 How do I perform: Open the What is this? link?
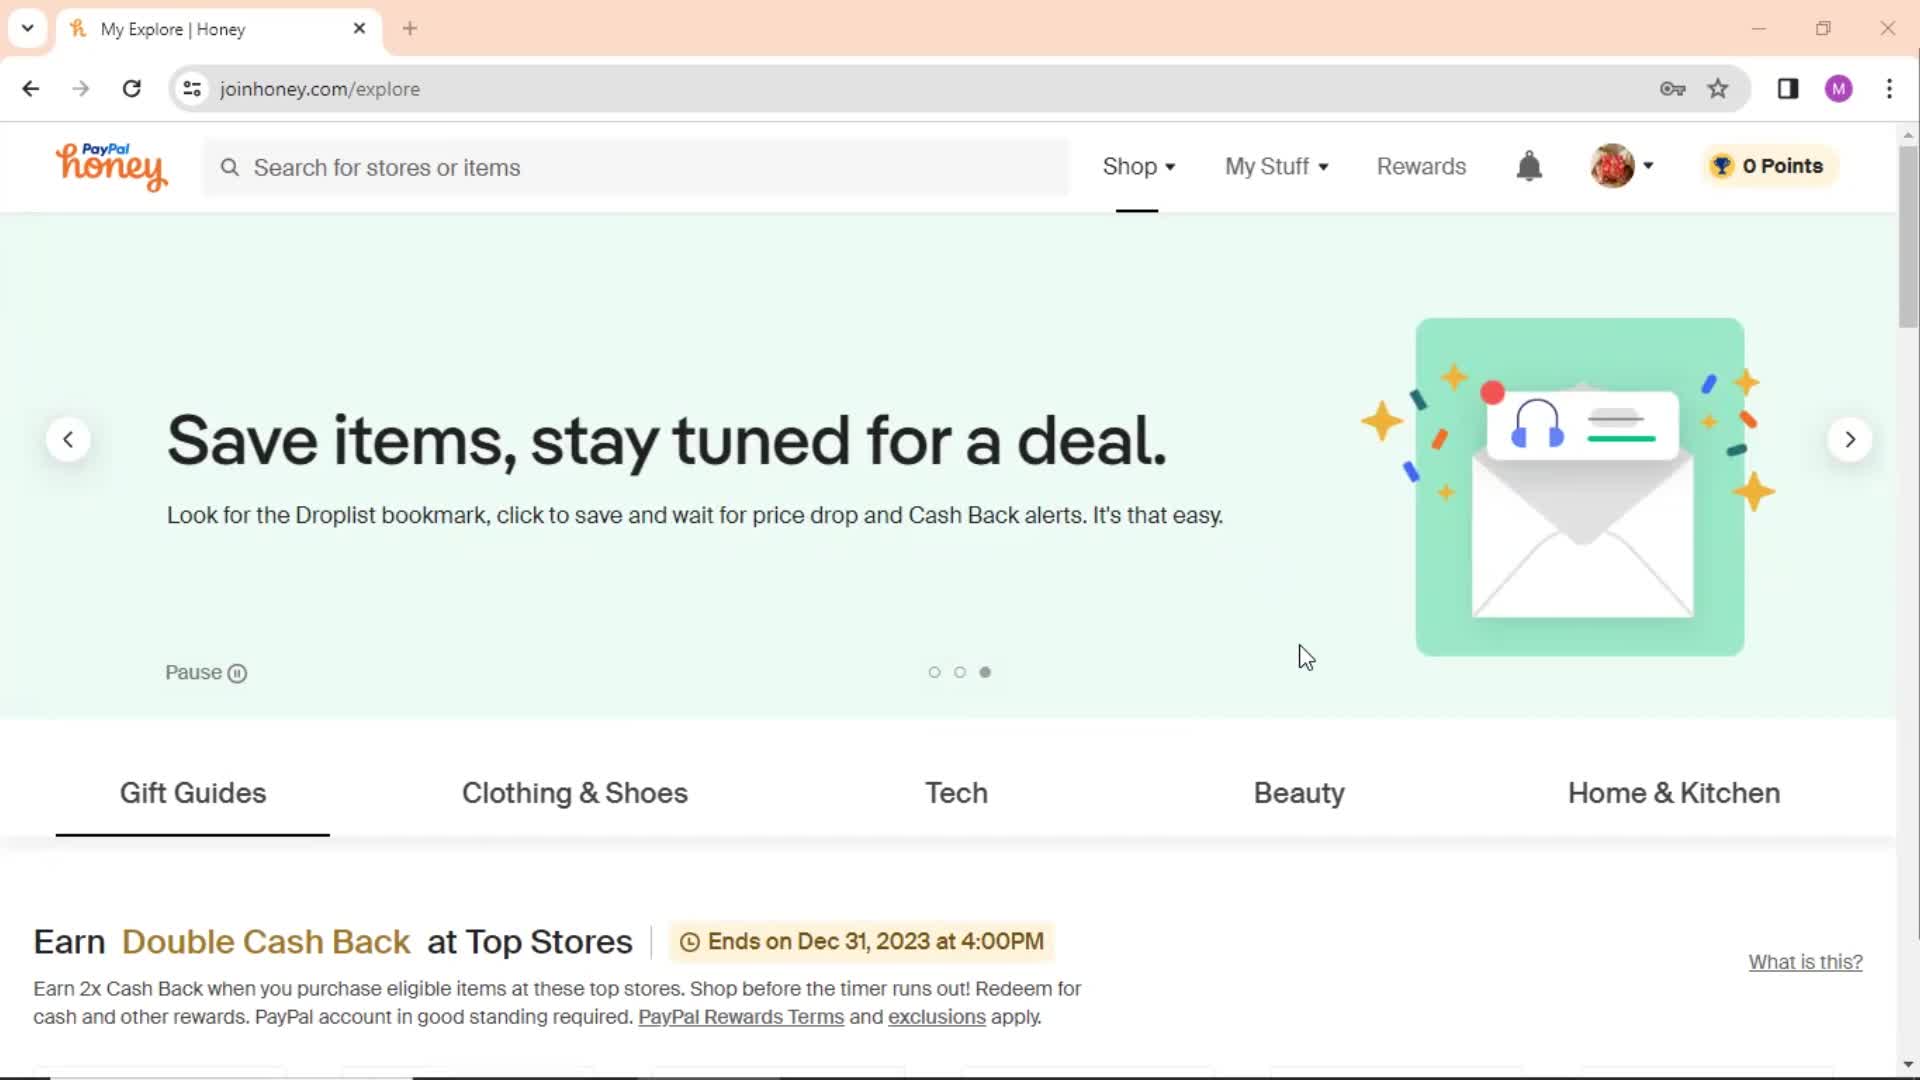[1805, 962]
